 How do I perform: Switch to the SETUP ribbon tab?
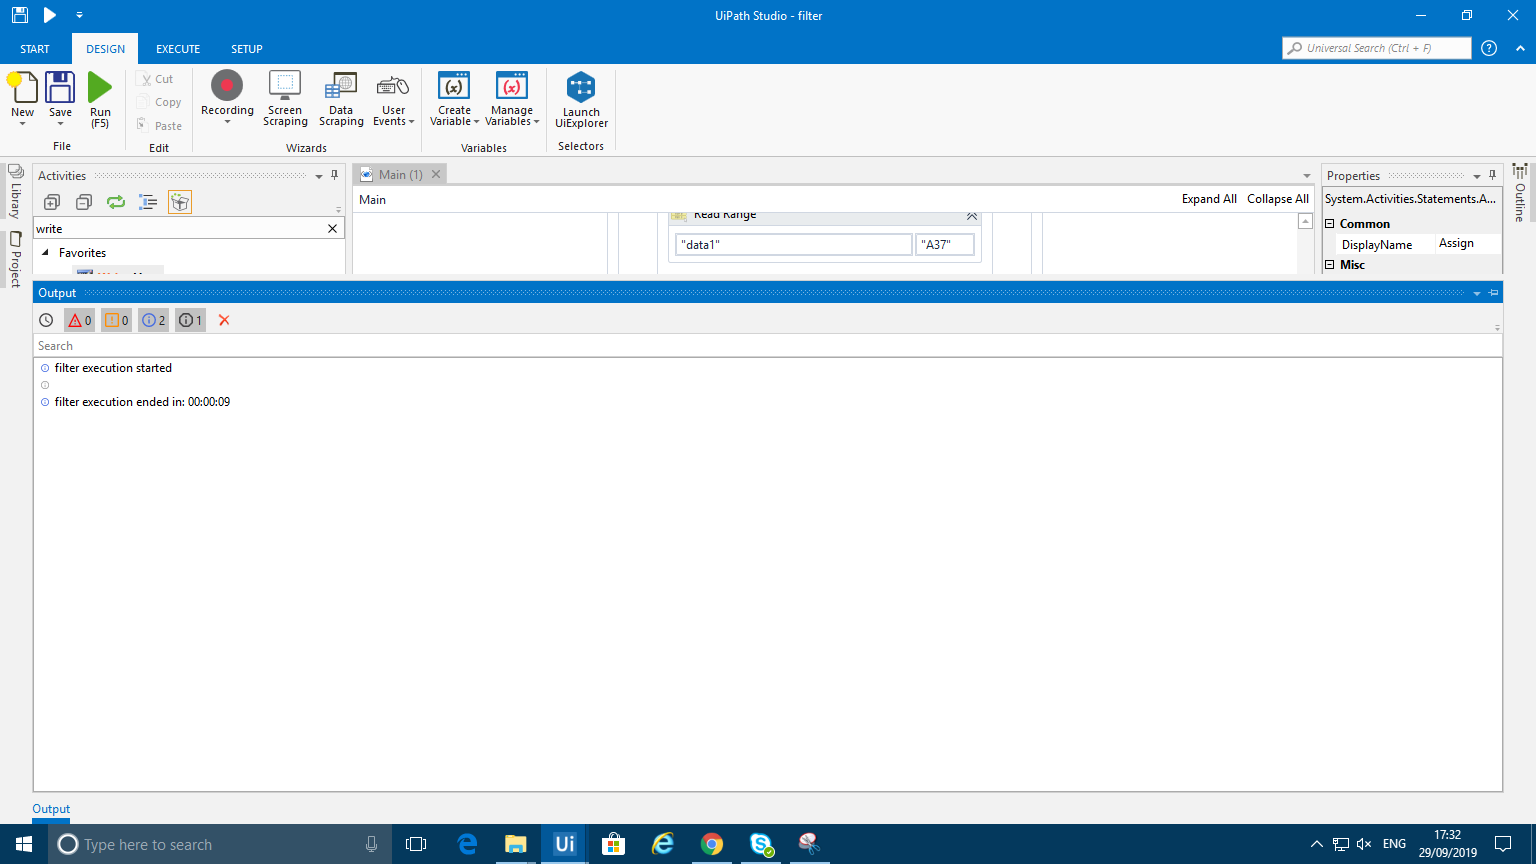(247, 49)
